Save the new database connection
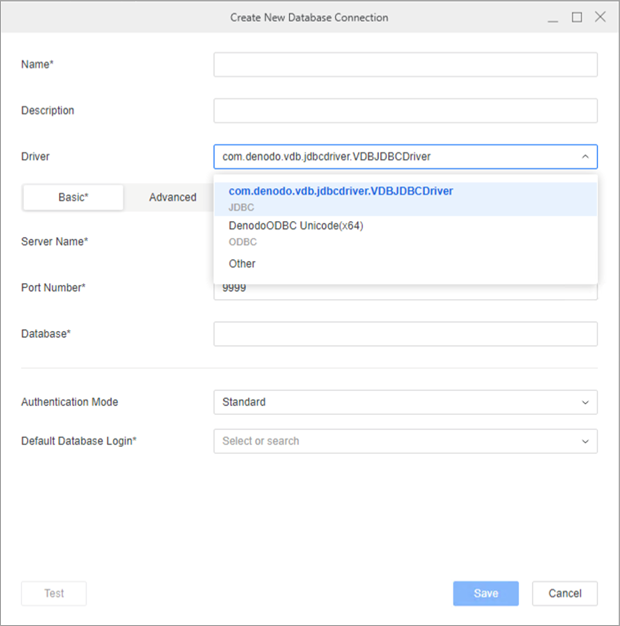Screen dimensions: 620x626 point(486,593)
